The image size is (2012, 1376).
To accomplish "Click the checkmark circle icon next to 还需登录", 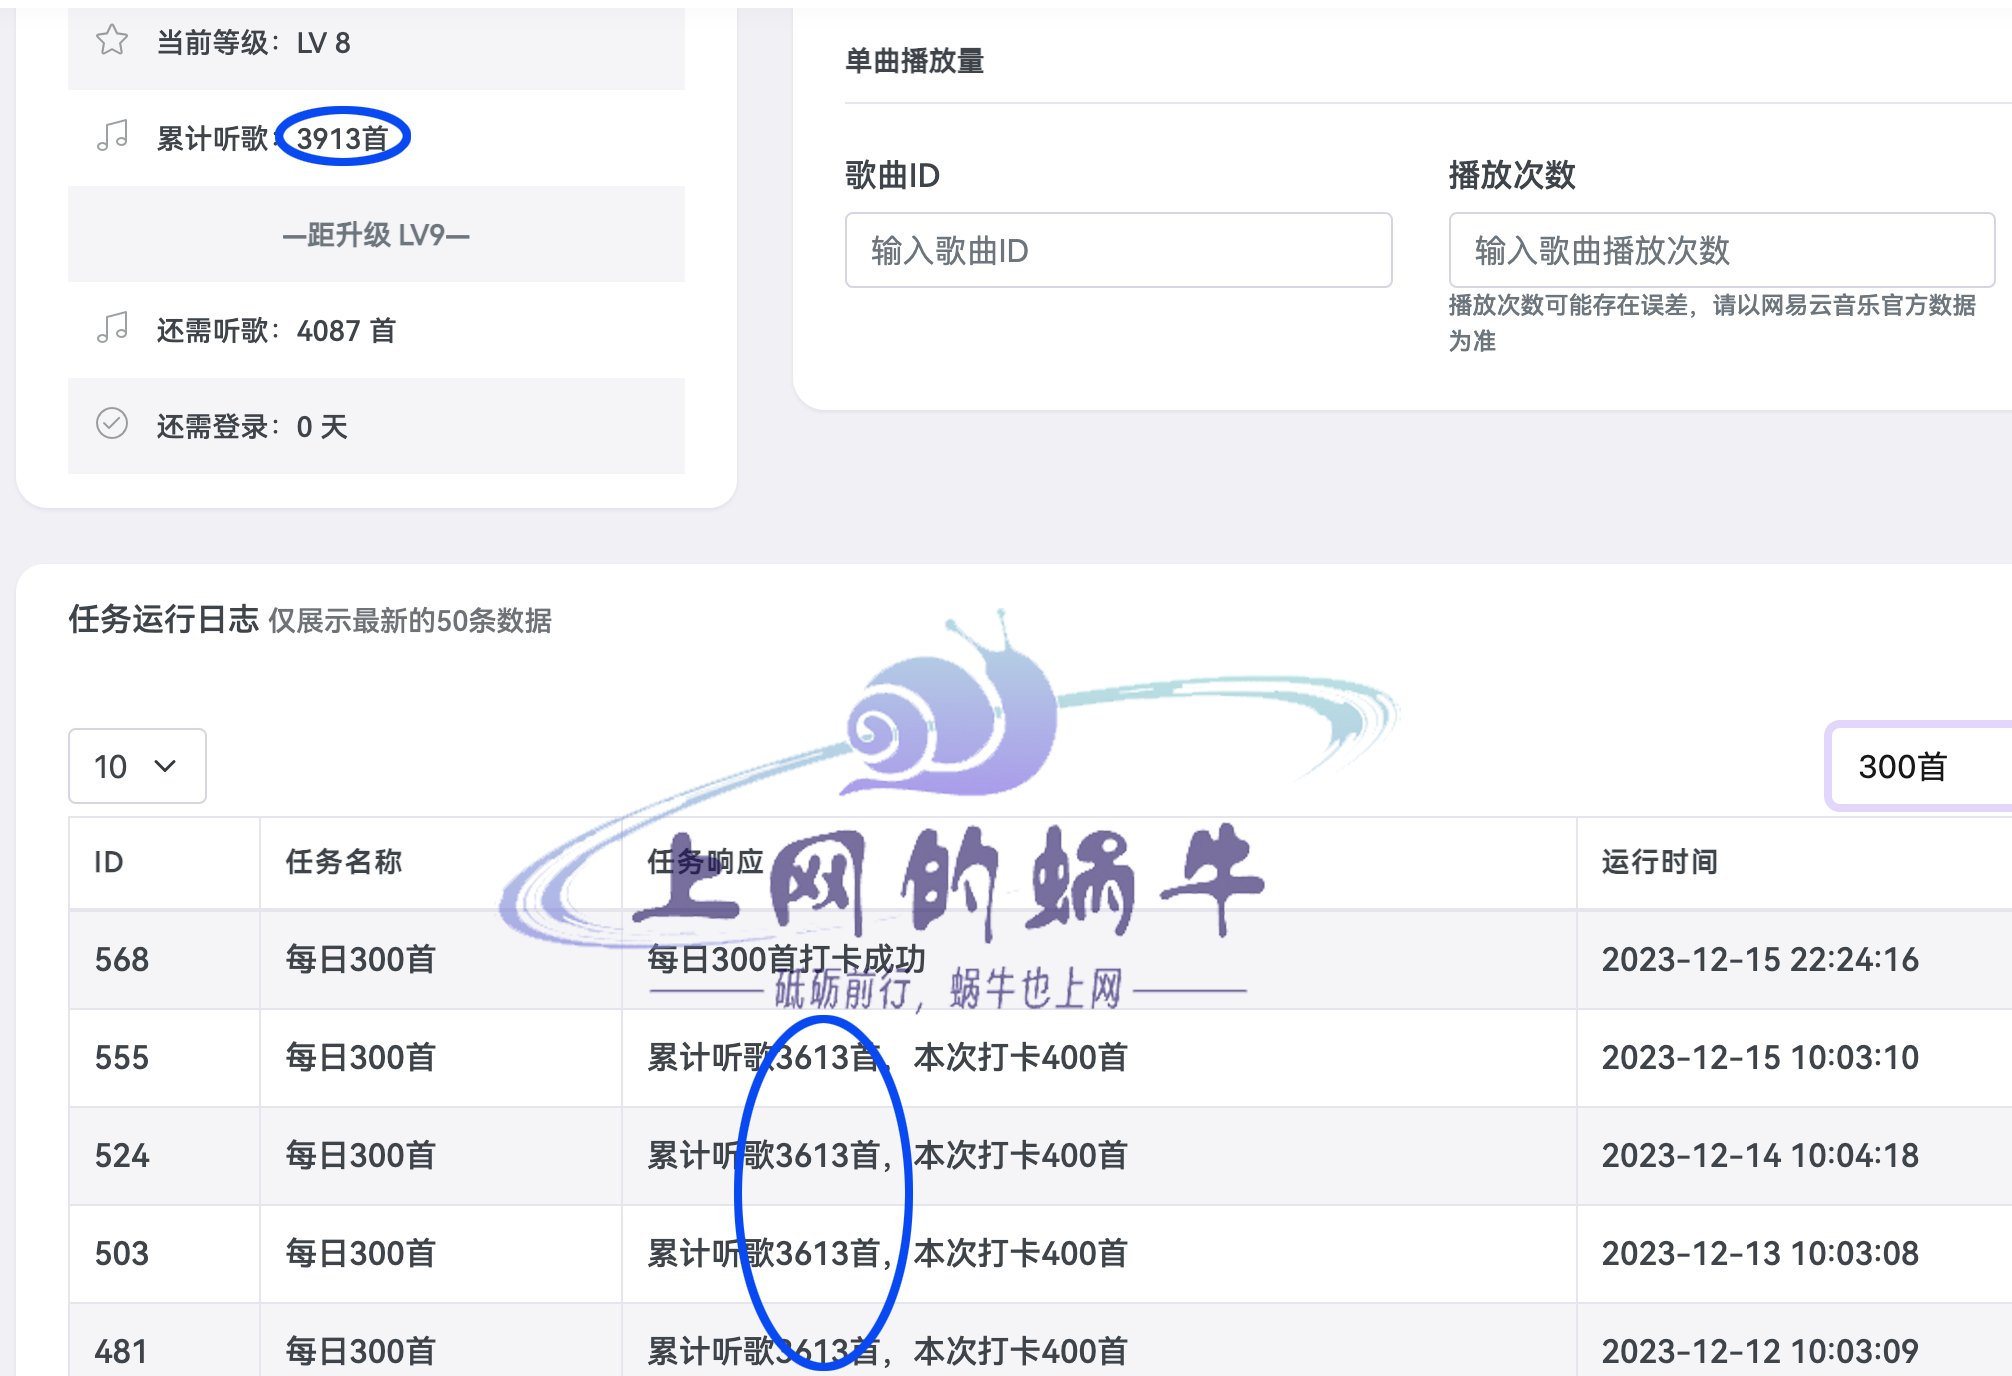I will (x=112, y=424).
